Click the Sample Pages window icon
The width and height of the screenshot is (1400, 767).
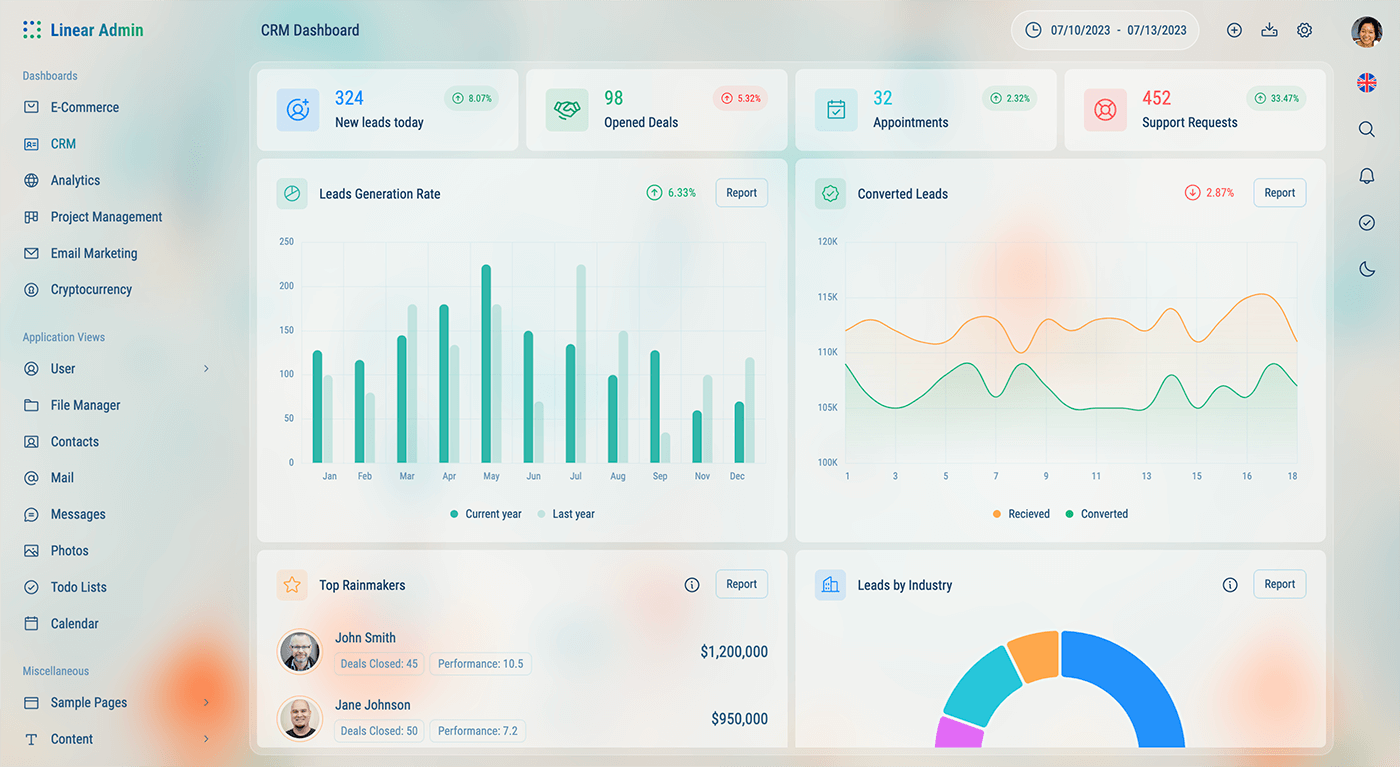click(x=31, y=703)
